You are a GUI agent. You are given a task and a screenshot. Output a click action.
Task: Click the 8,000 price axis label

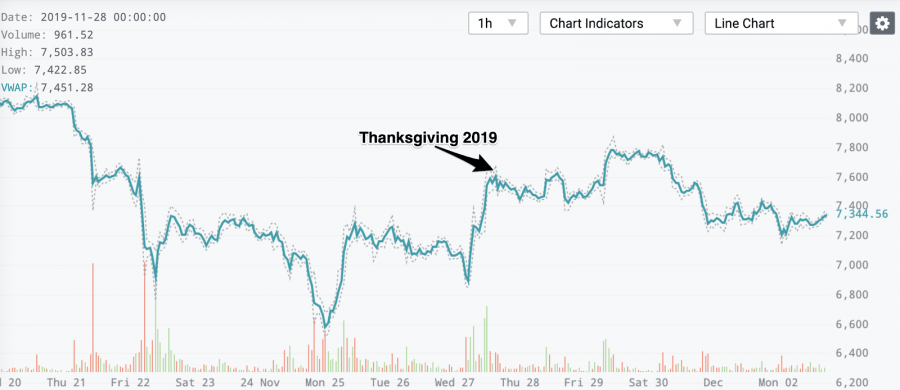[x=852, y=118]
